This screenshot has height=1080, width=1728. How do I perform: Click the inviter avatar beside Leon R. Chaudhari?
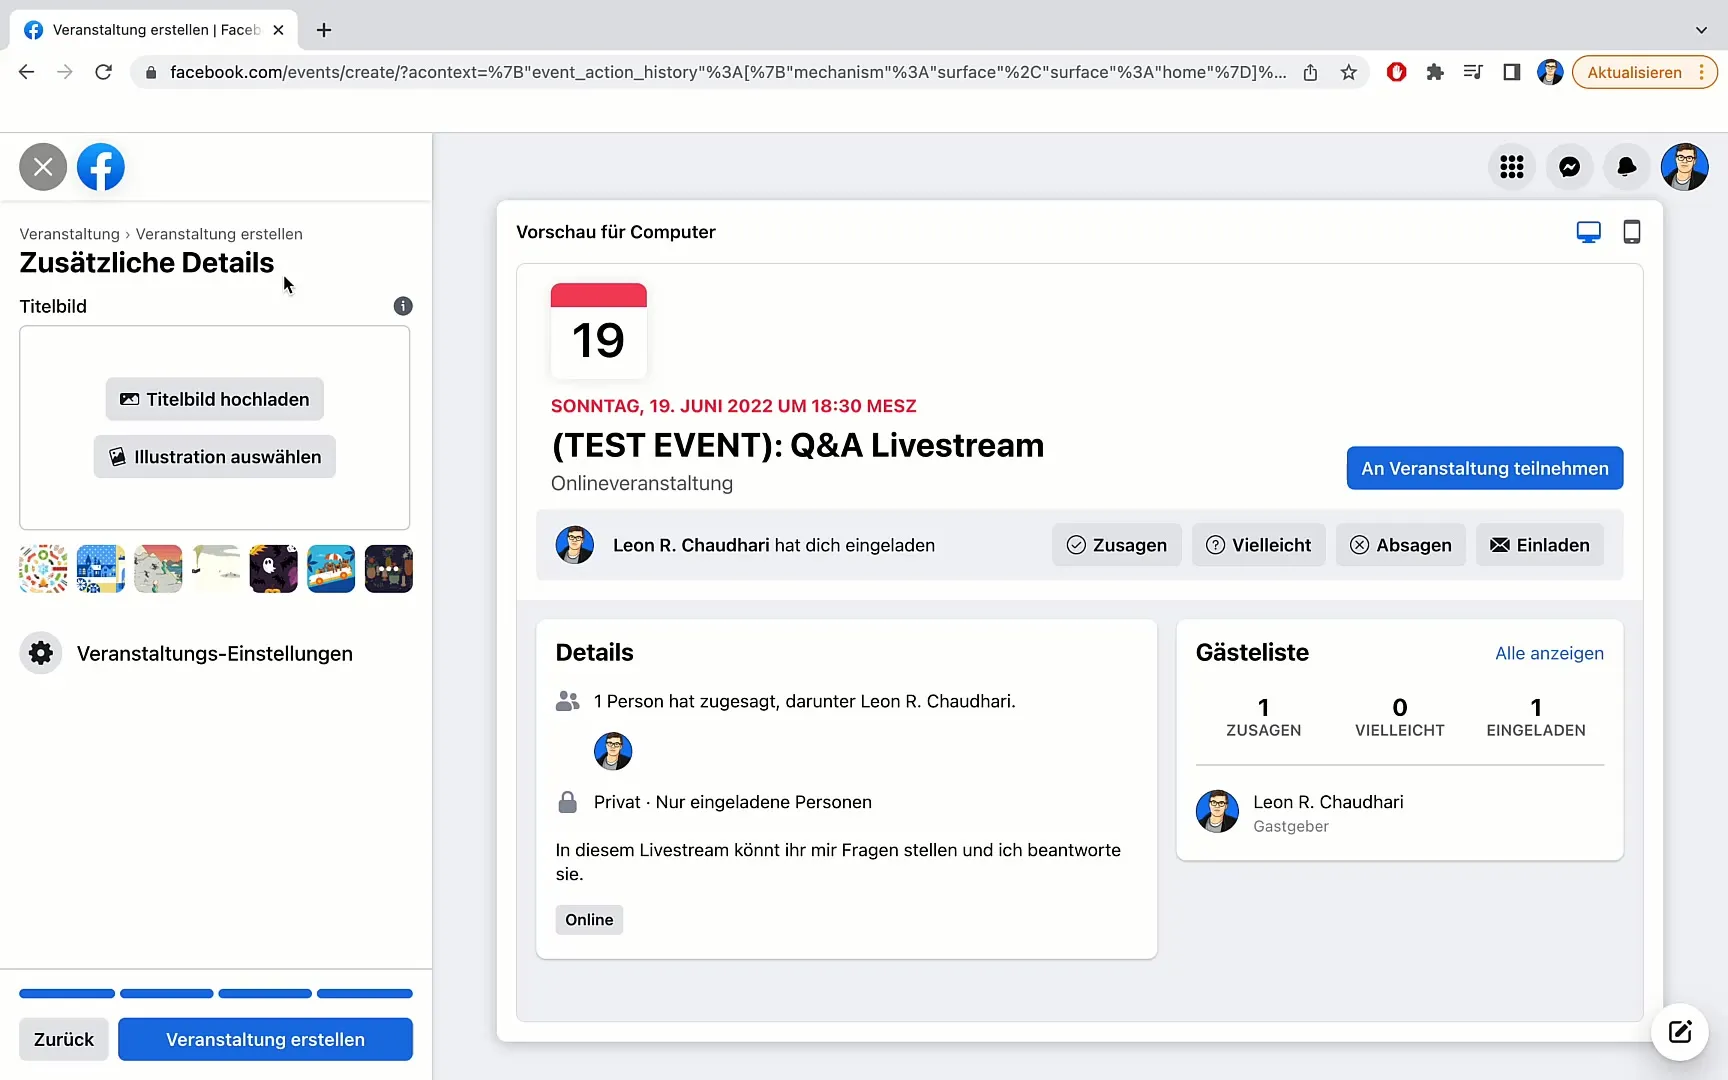(x=575, y=545)
